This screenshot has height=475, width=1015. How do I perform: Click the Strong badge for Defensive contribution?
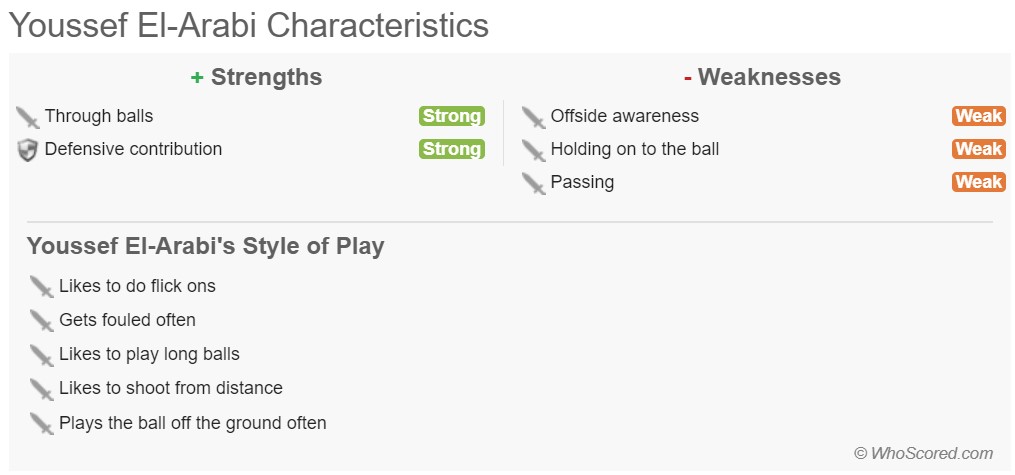click(451, 149)
